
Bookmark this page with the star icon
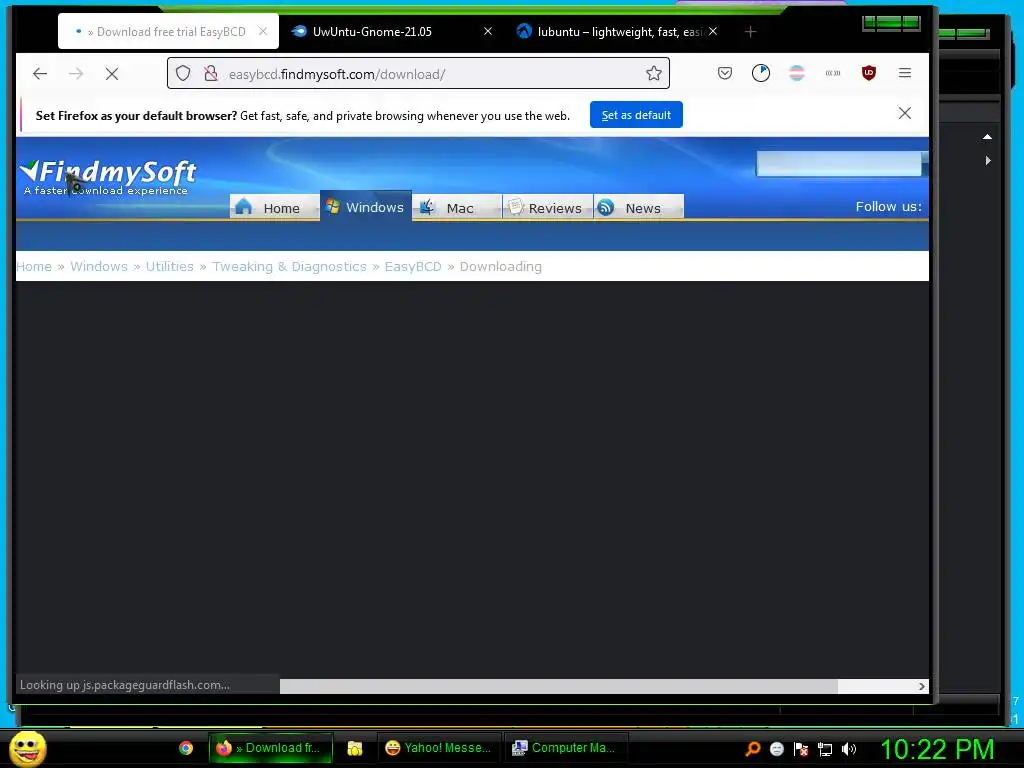coord(654,73)
